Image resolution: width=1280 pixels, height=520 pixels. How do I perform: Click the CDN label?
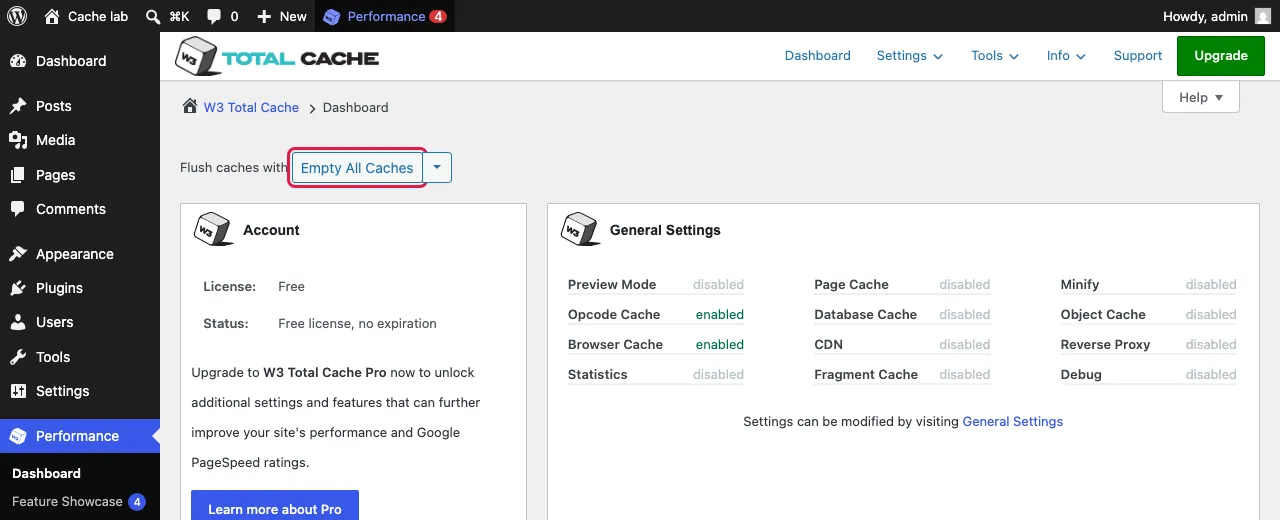click(x=829, y=344)
